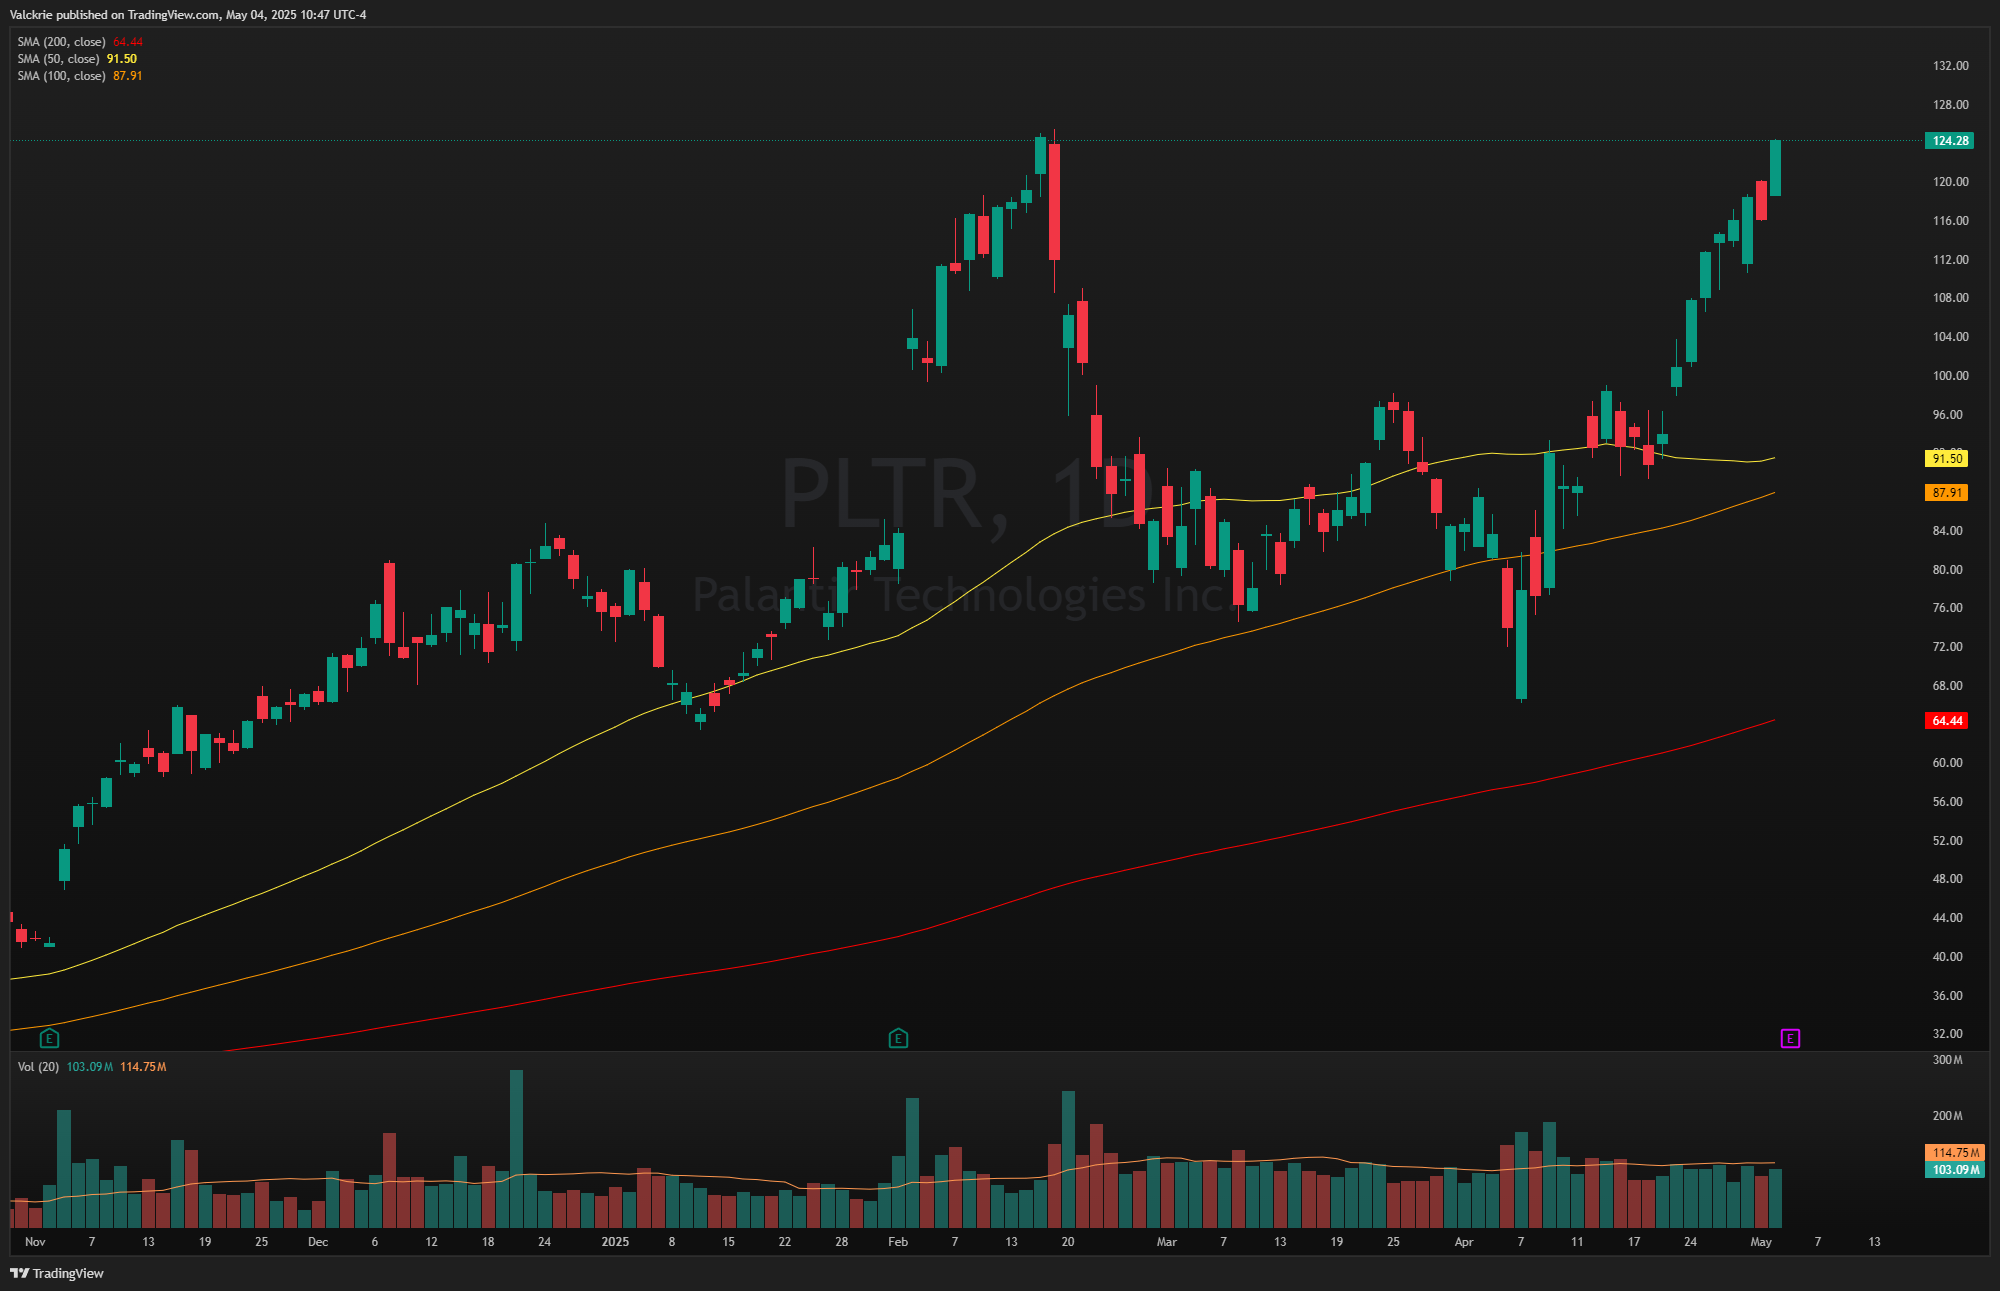2000x1291 pixels.
Task: Click the yellow SMA 50 price tag 91.50
Action: (x=1946, y=459)
